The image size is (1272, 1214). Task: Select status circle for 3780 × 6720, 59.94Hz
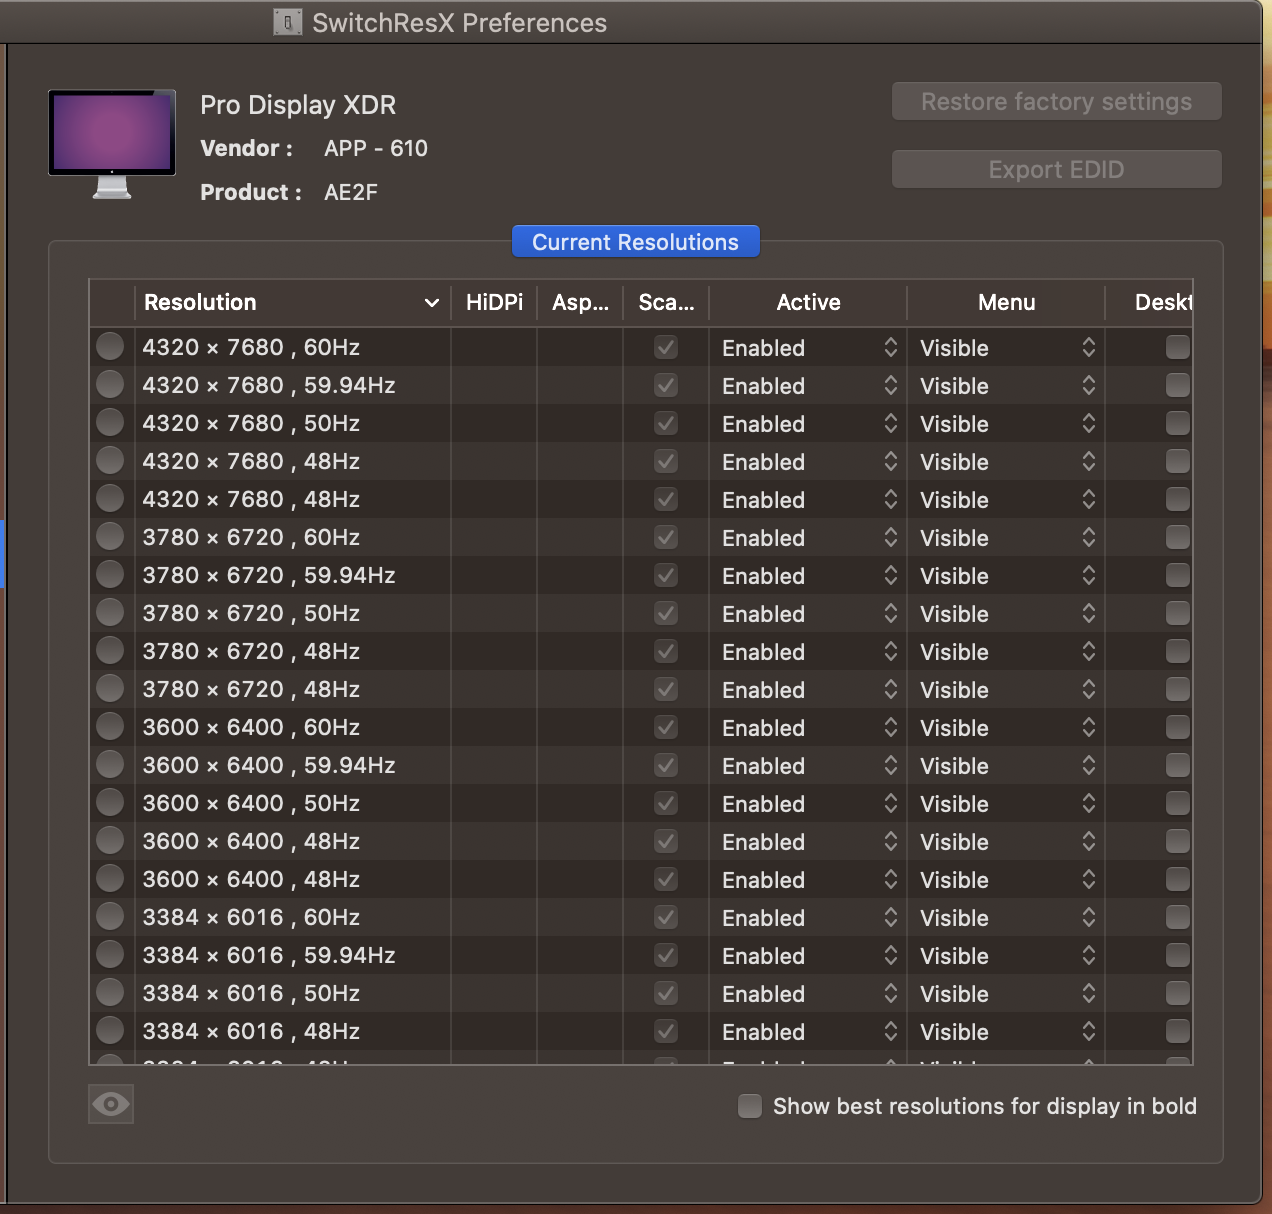tap(110, 574)
